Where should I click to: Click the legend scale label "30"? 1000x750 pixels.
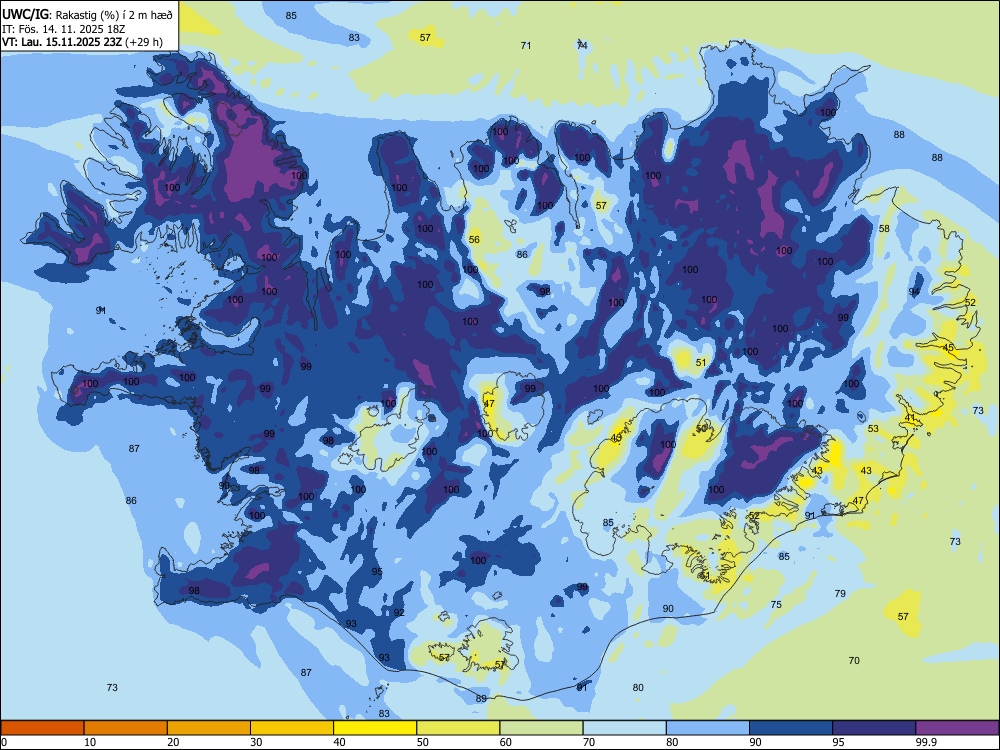point(256,742)
